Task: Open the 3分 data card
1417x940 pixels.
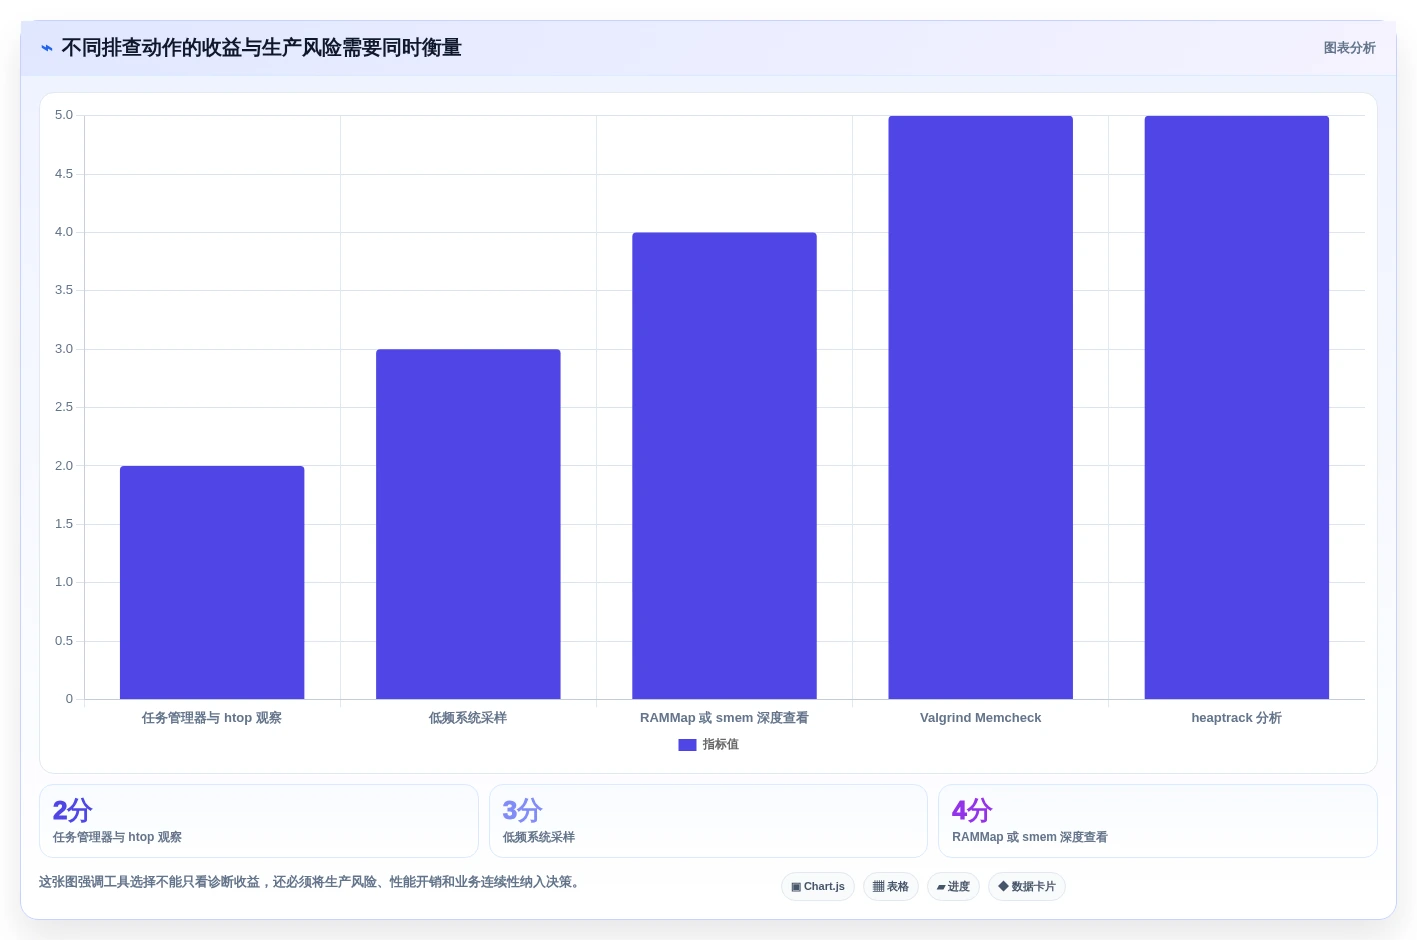Action: tap(708, 821)
